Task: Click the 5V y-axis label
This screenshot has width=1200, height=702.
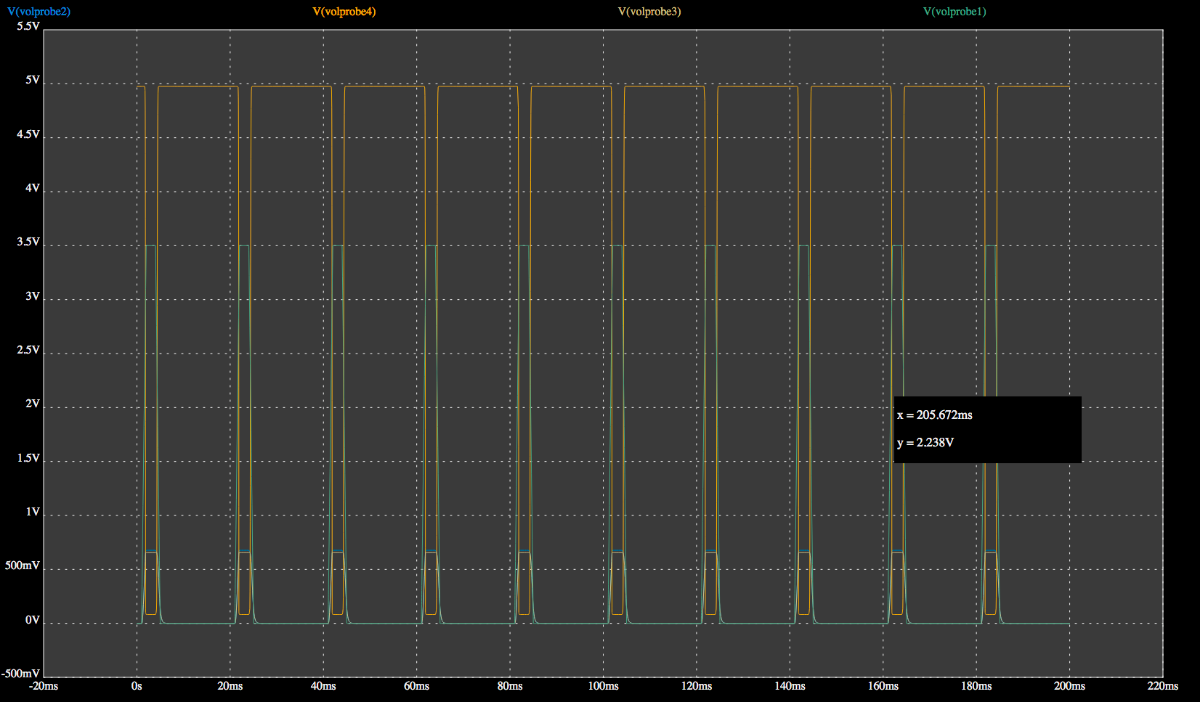Action: point(31,81)
